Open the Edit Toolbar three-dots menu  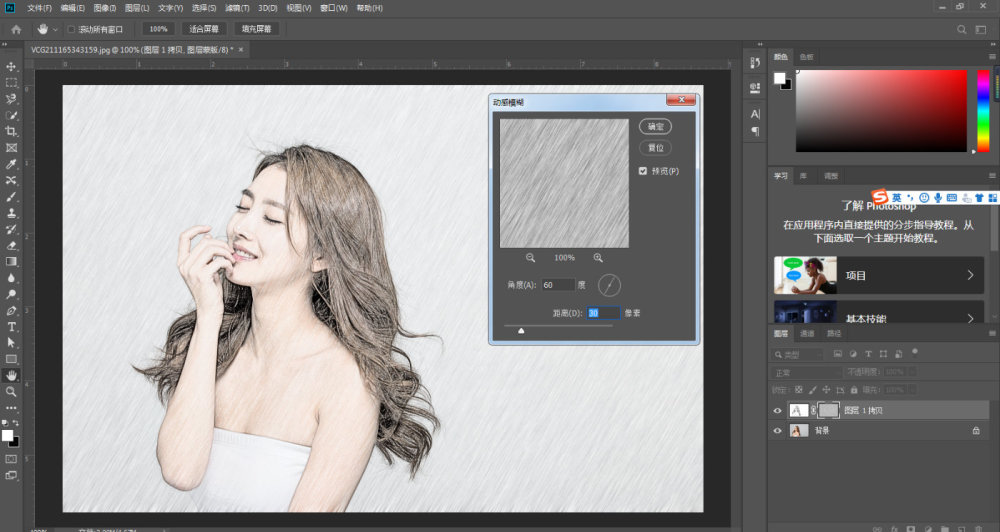(x=11, y=408)
